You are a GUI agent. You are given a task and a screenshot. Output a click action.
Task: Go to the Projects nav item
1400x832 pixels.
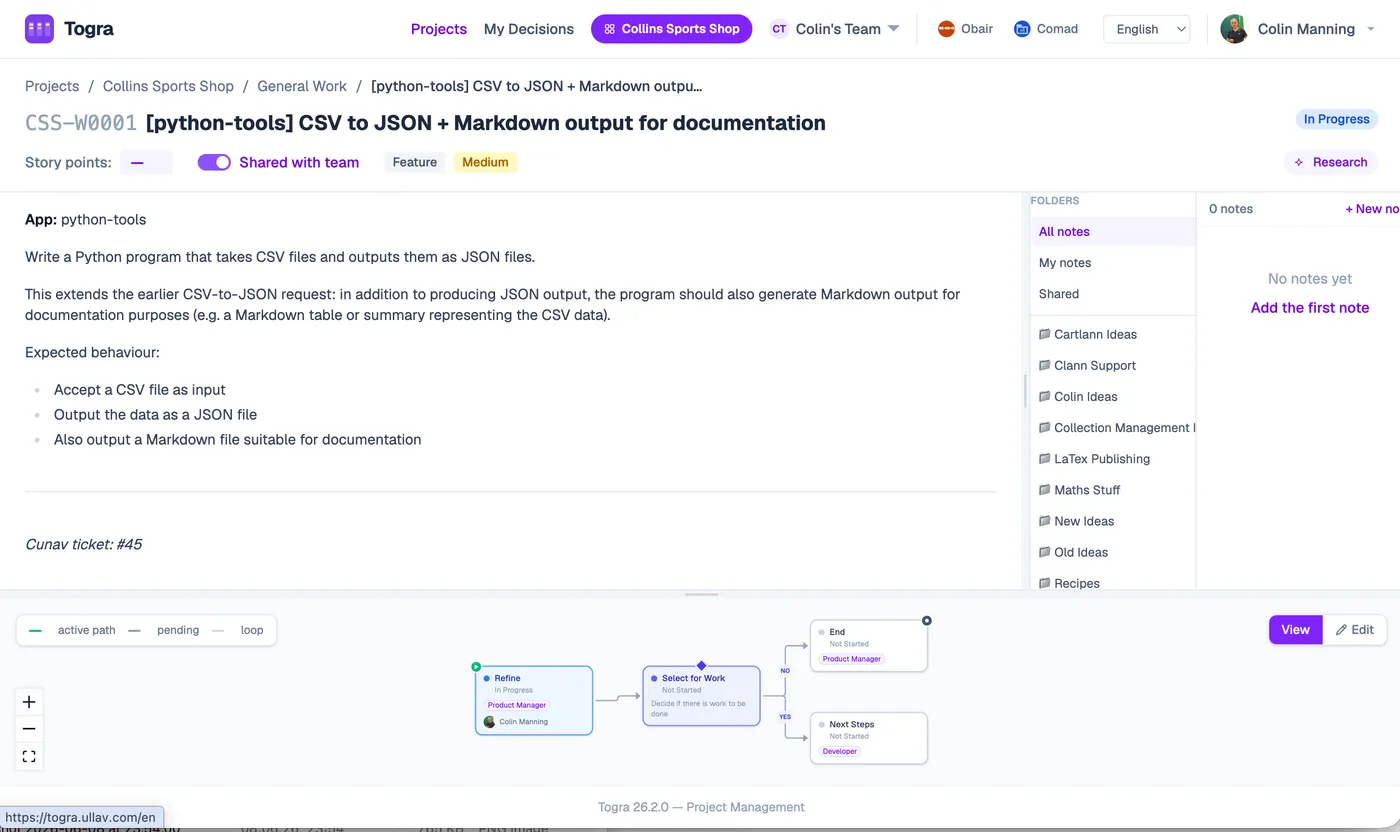click(x=439, y=29)
